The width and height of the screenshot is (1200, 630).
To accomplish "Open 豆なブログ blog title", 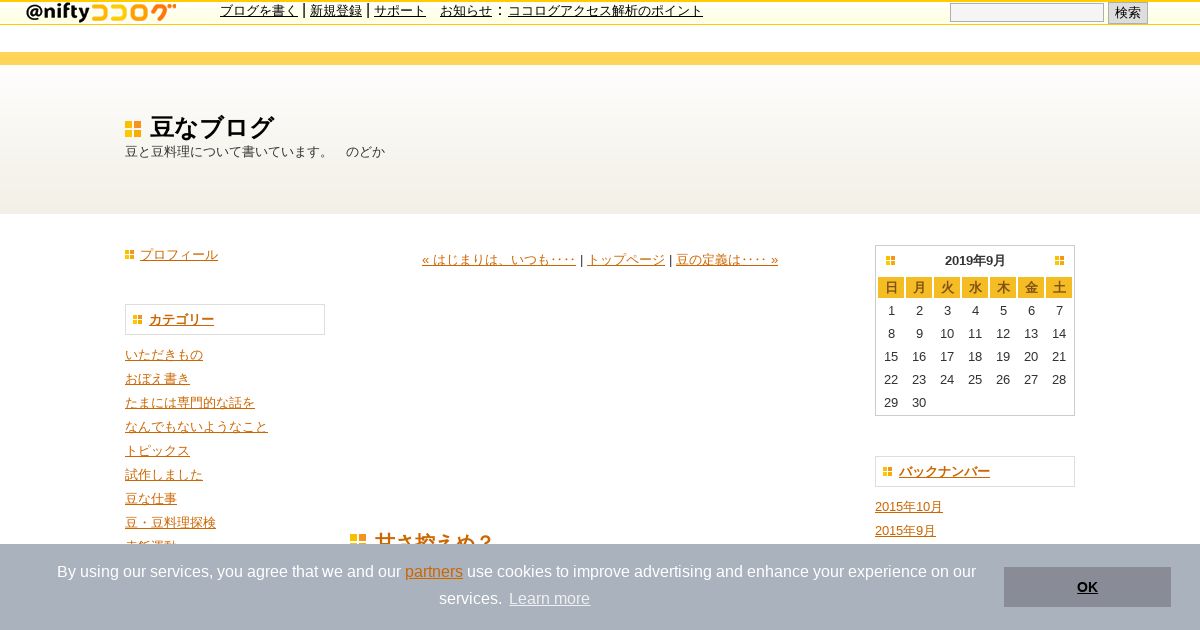I will coord(212,128).
